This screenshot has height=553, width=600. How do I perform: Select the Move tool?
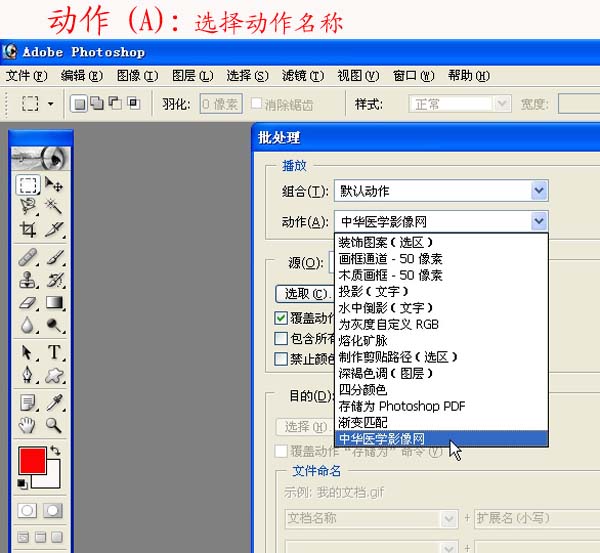tap(54, 184)
